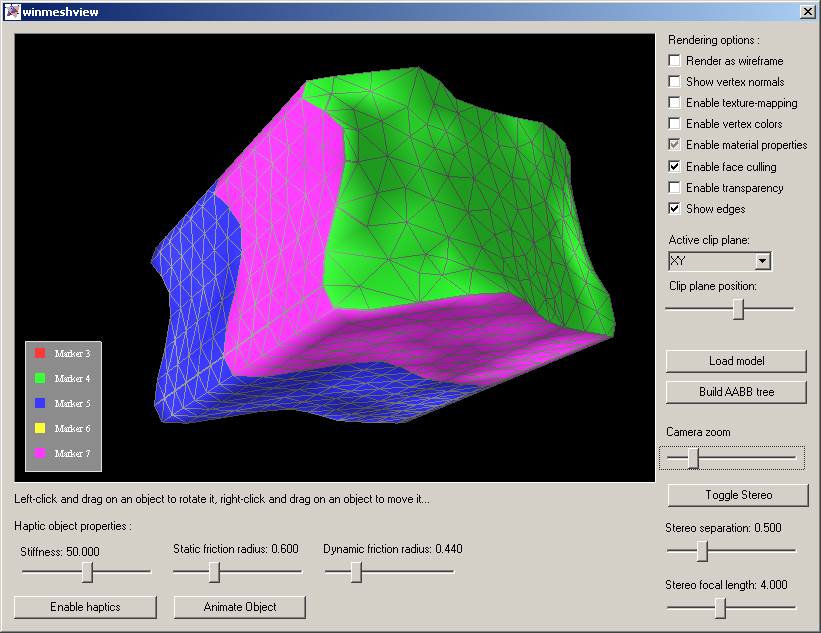Uncheck Enable face culling

[x=675, y=167]
